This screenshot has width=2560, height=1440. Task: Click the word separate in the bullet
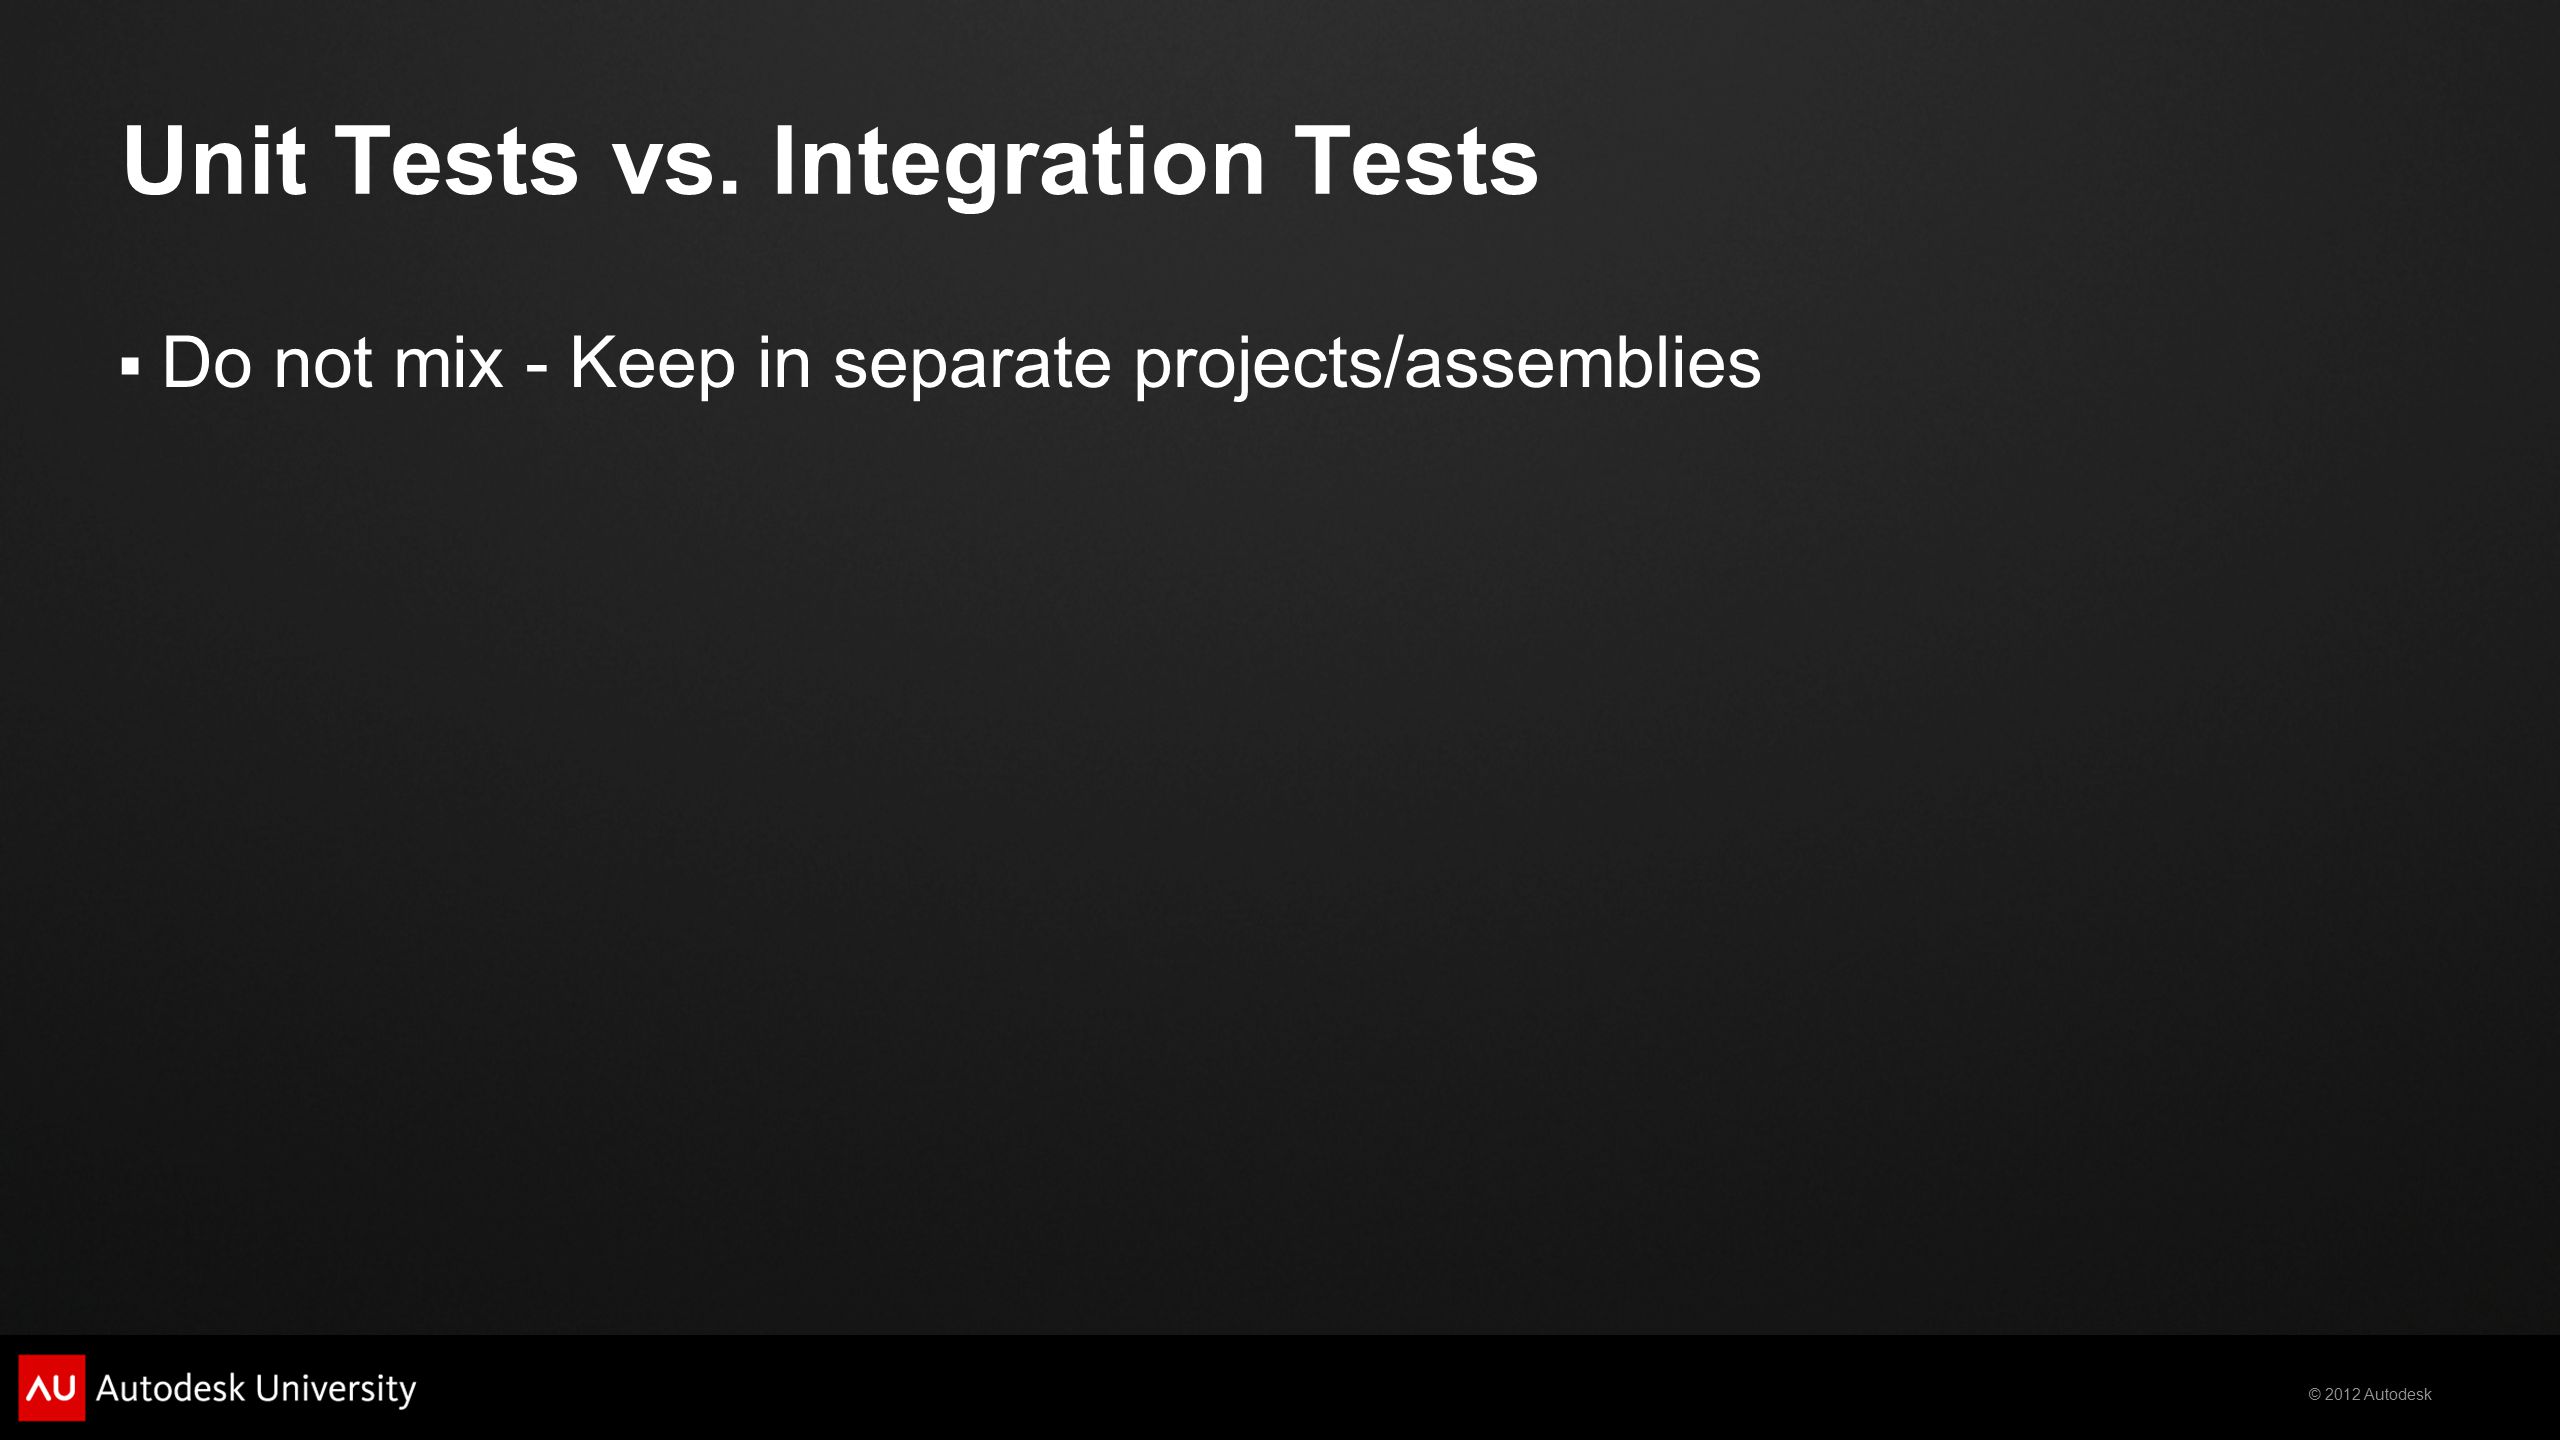(972, 366)
